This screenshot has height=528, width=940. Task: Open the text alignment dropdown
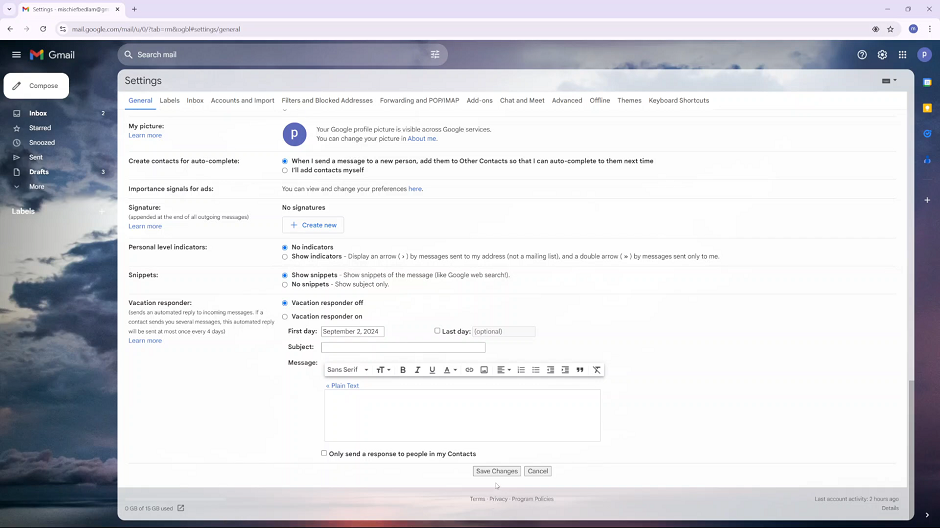pos(504,370)
